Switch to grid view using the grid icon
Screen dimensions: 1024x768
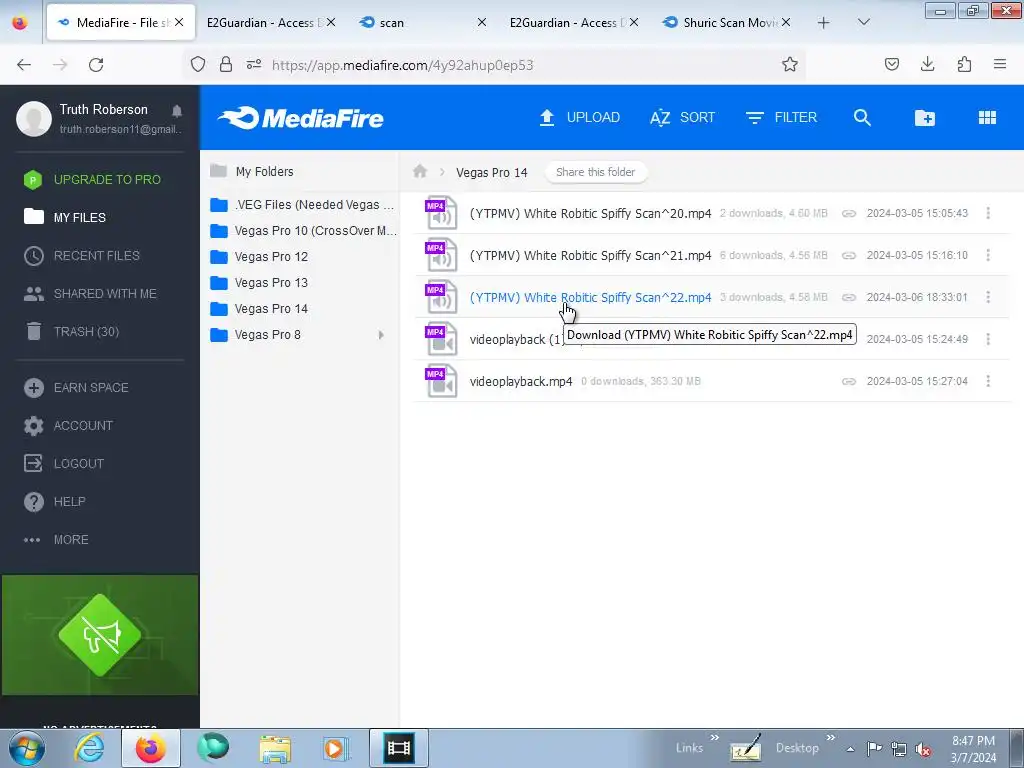[987, 118]
